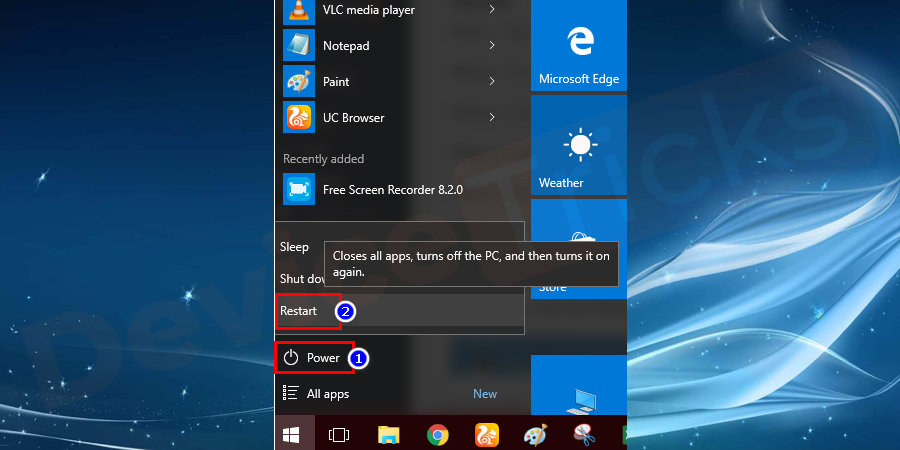
Task: Click the UC Browser taskbar icon
Action: [486, 434]
